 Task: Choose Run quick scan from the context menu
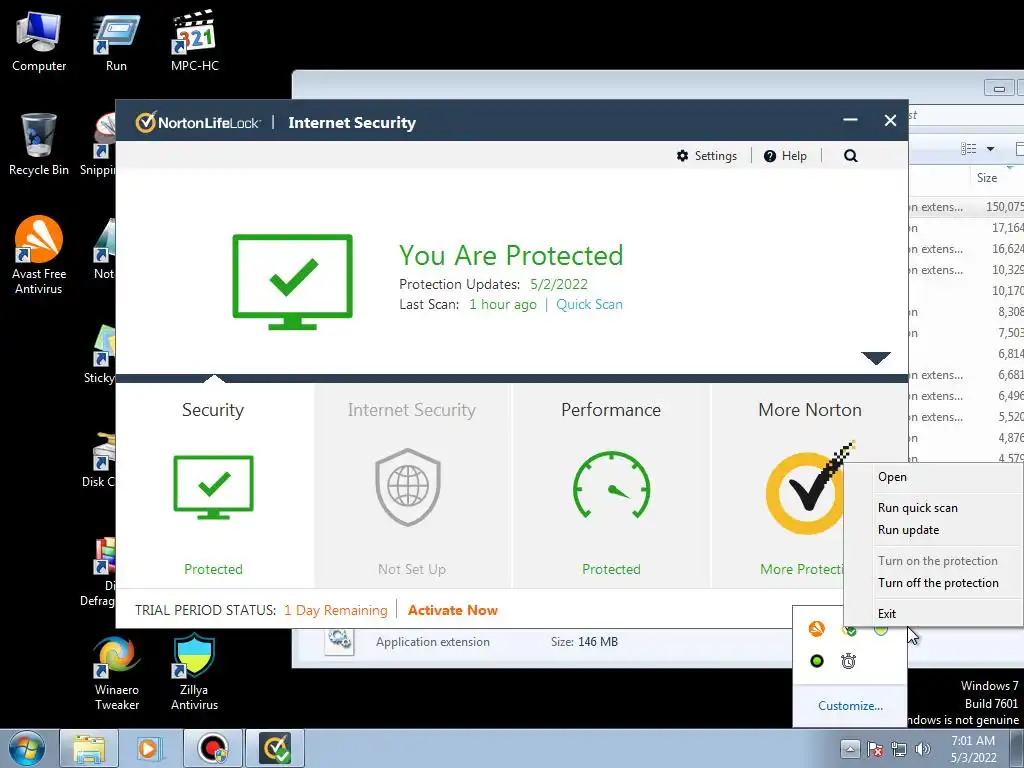click(934, 507)
